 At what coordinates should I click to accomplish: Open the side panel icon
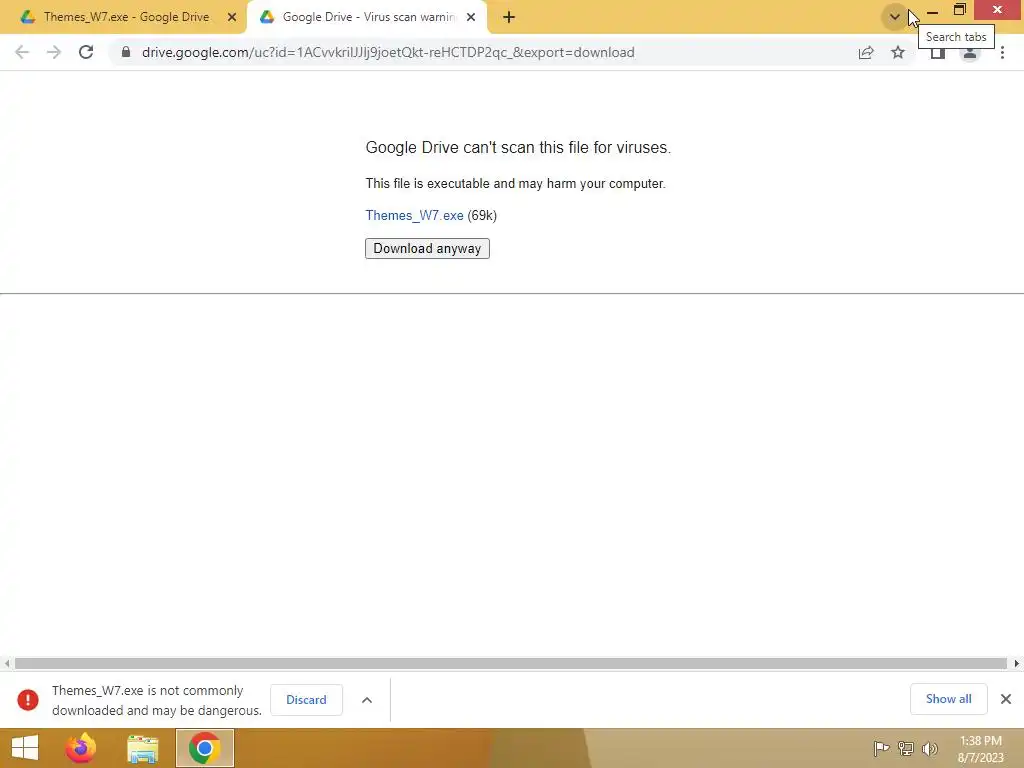click(x=938, y=53)
